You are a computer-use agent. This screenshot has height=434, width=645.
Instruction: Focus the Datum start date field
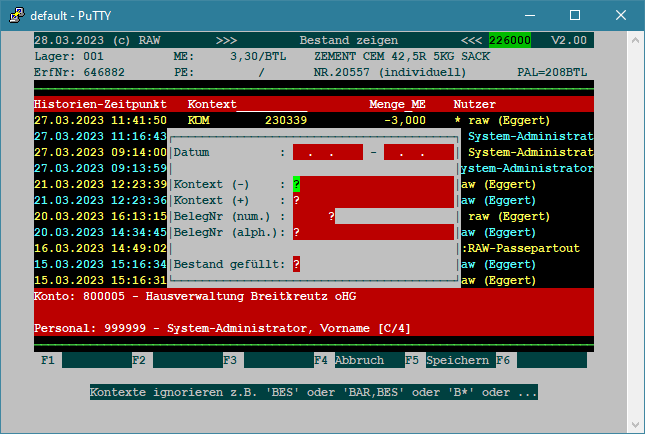tap(327, 152)
